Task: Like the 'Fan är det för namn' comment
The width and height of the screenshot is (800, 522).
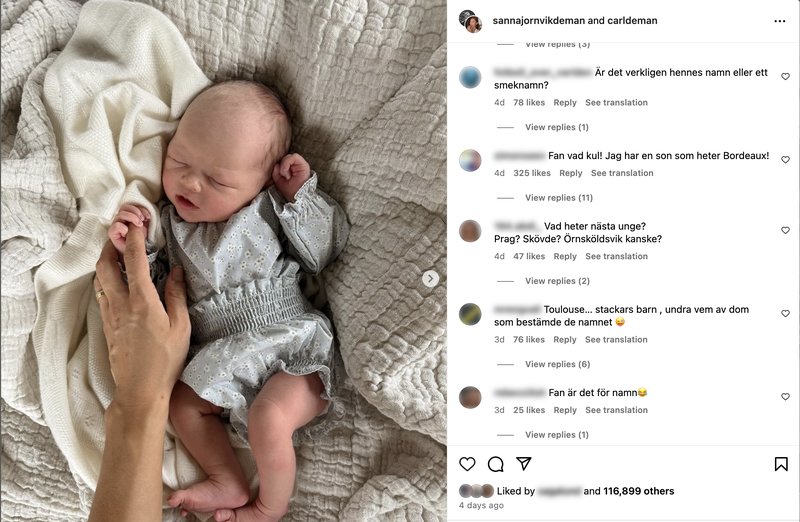Action: tap(785, 396)
